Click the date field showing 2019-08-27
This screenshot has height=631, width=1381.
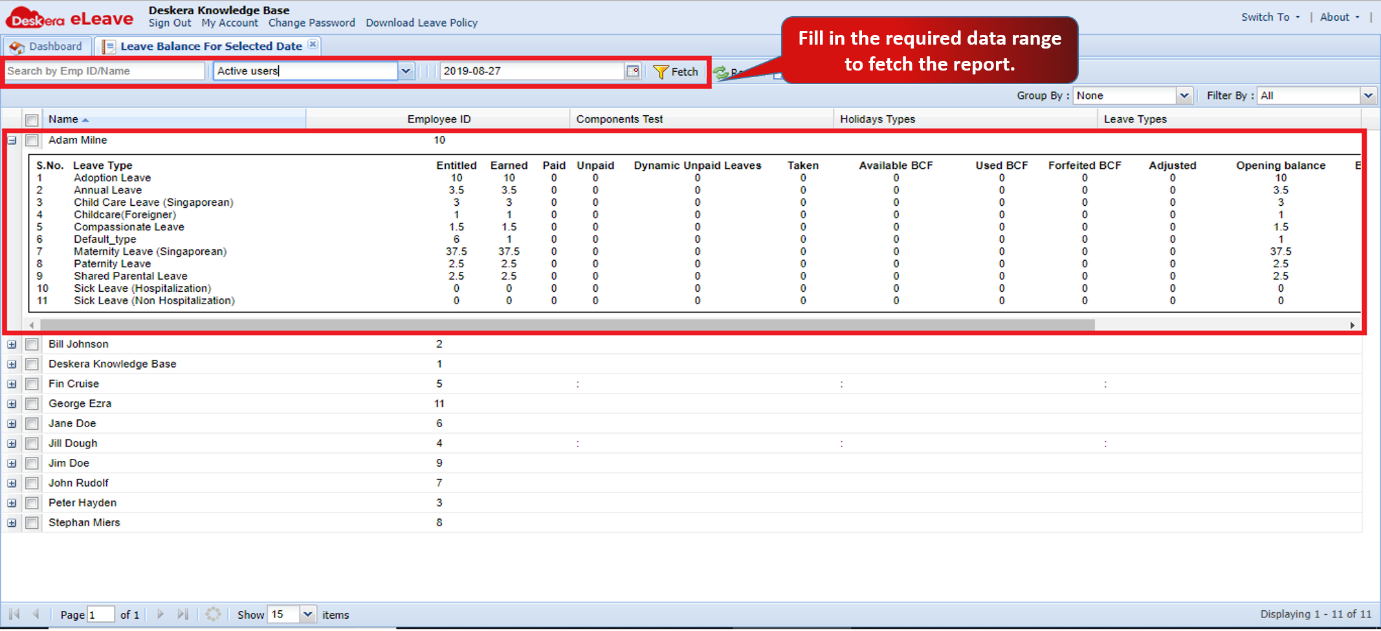(x=532, y=71)
